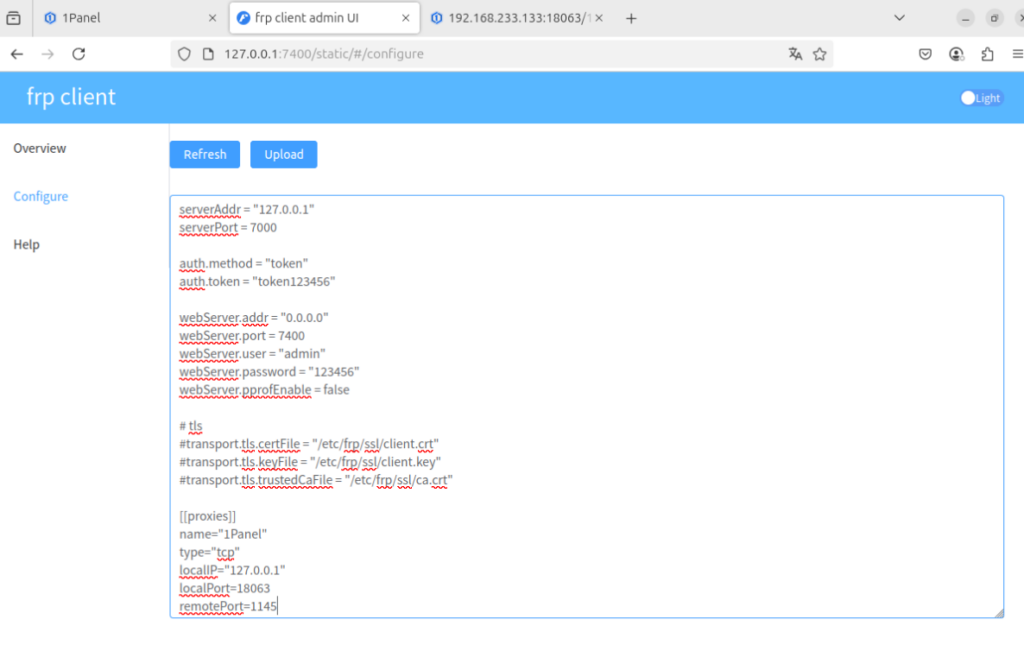Click the transport.tls.trustedCaFile line
The width and height of the screenshot is (1024, 651).
point(316,481)
